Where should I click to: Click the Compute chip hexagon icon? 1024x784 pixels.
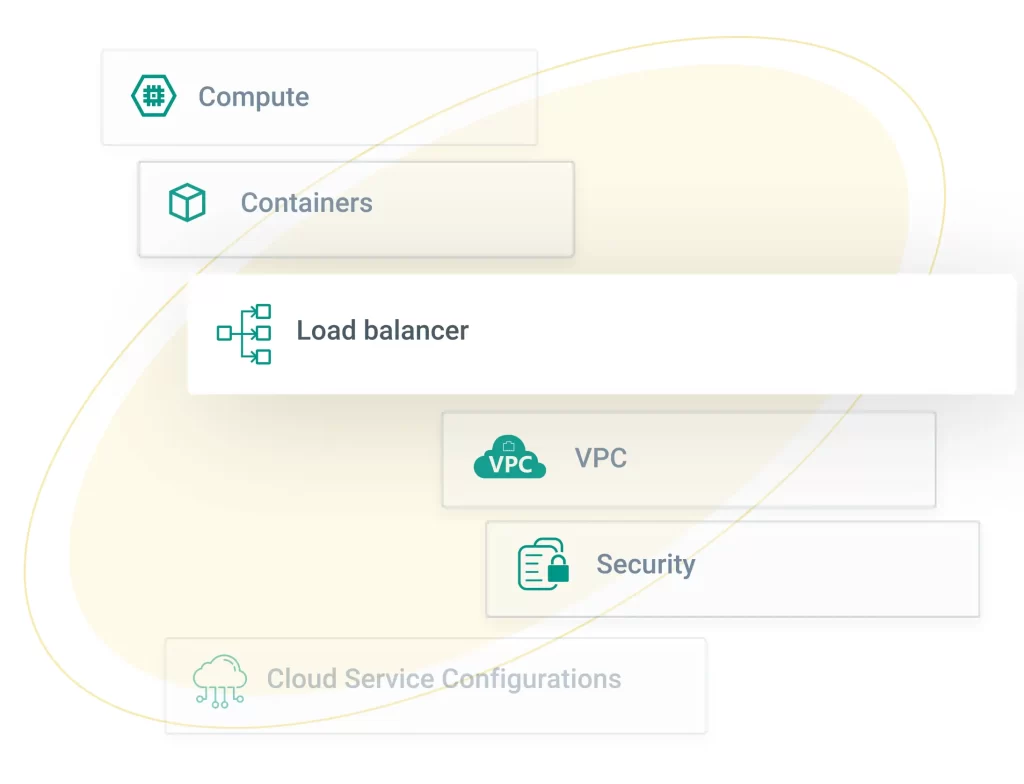pyautogui.click(x=154, y=97)
